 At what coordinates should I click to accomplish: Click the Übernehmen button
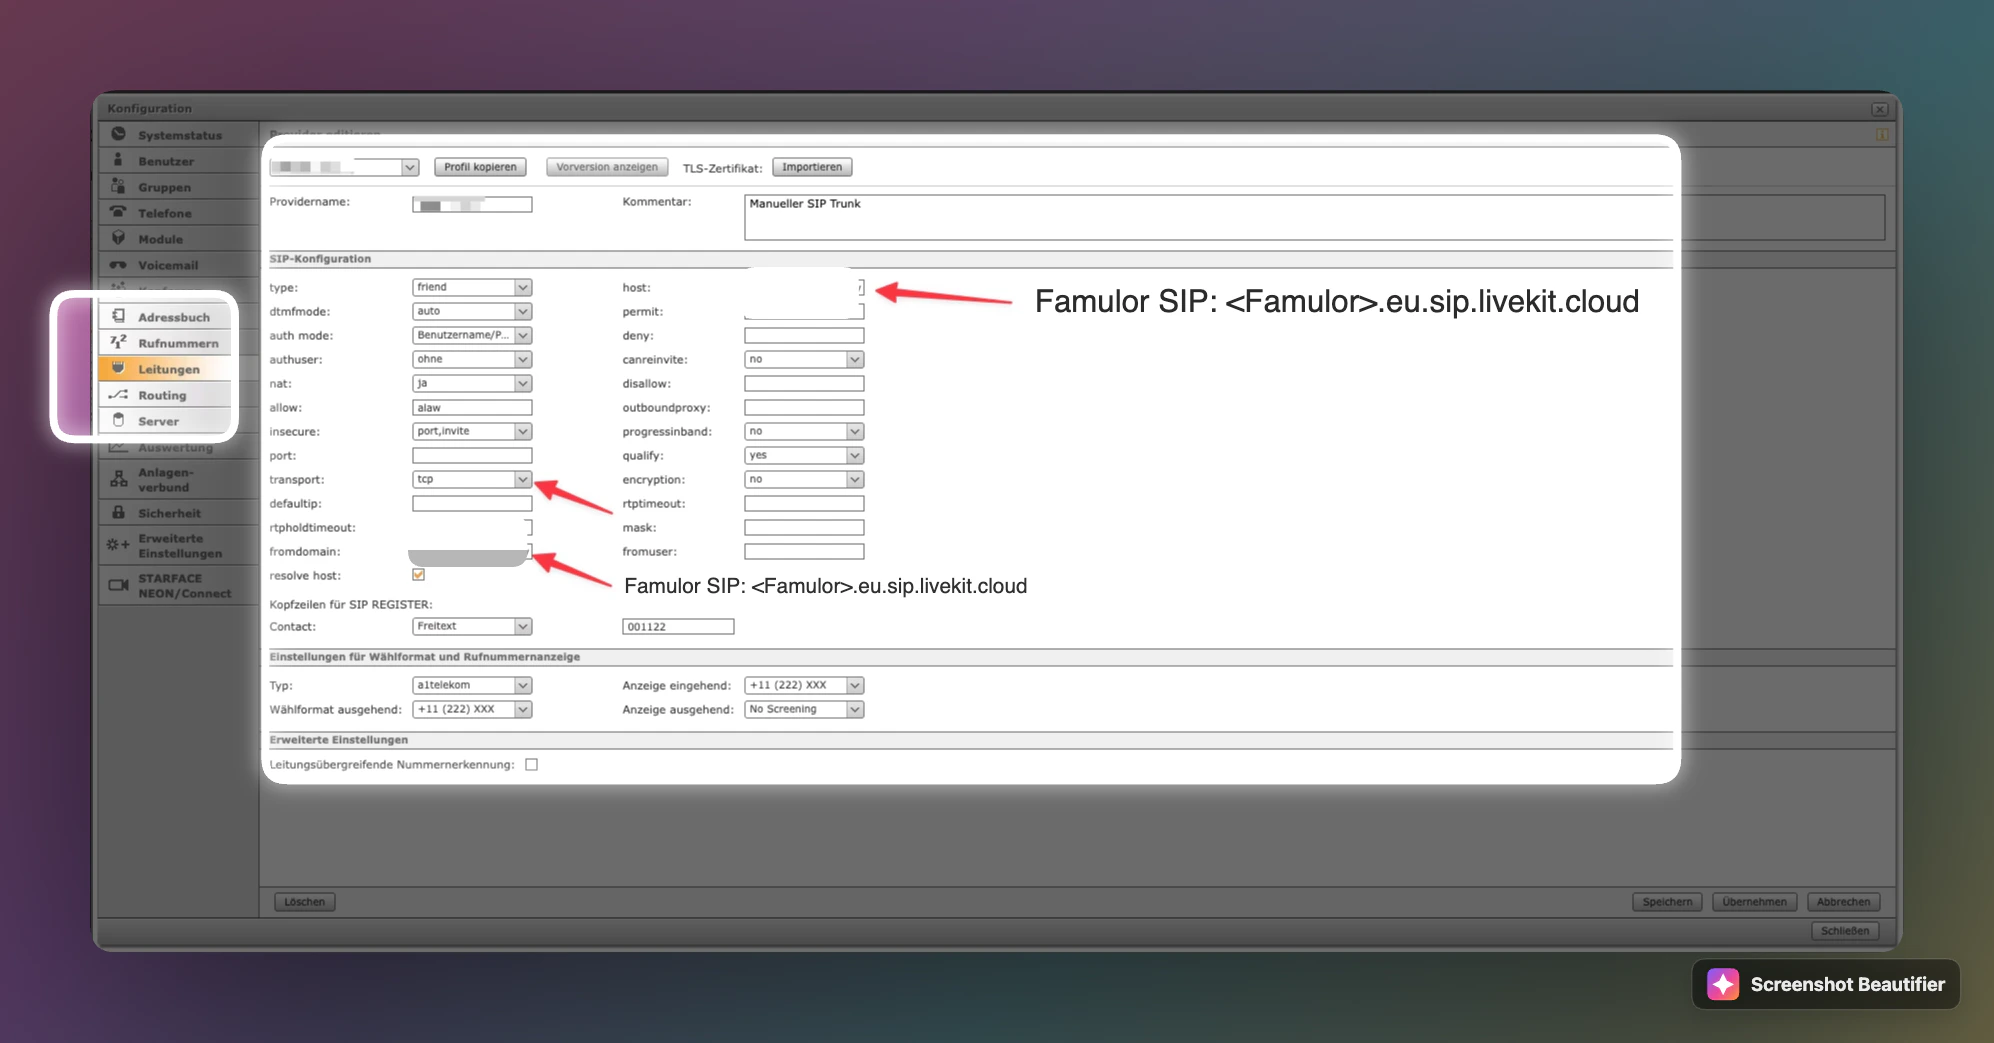click(x=1755, y=902)
